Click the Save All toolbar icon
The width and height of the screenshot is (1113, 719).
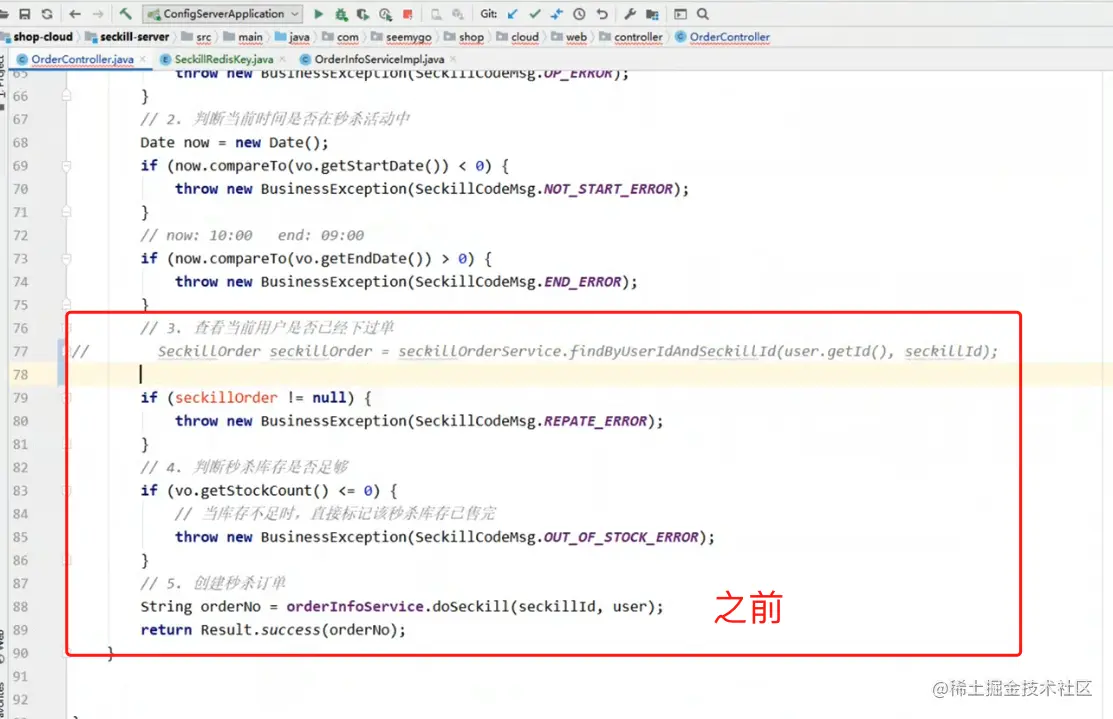click(x=24, y=13)
